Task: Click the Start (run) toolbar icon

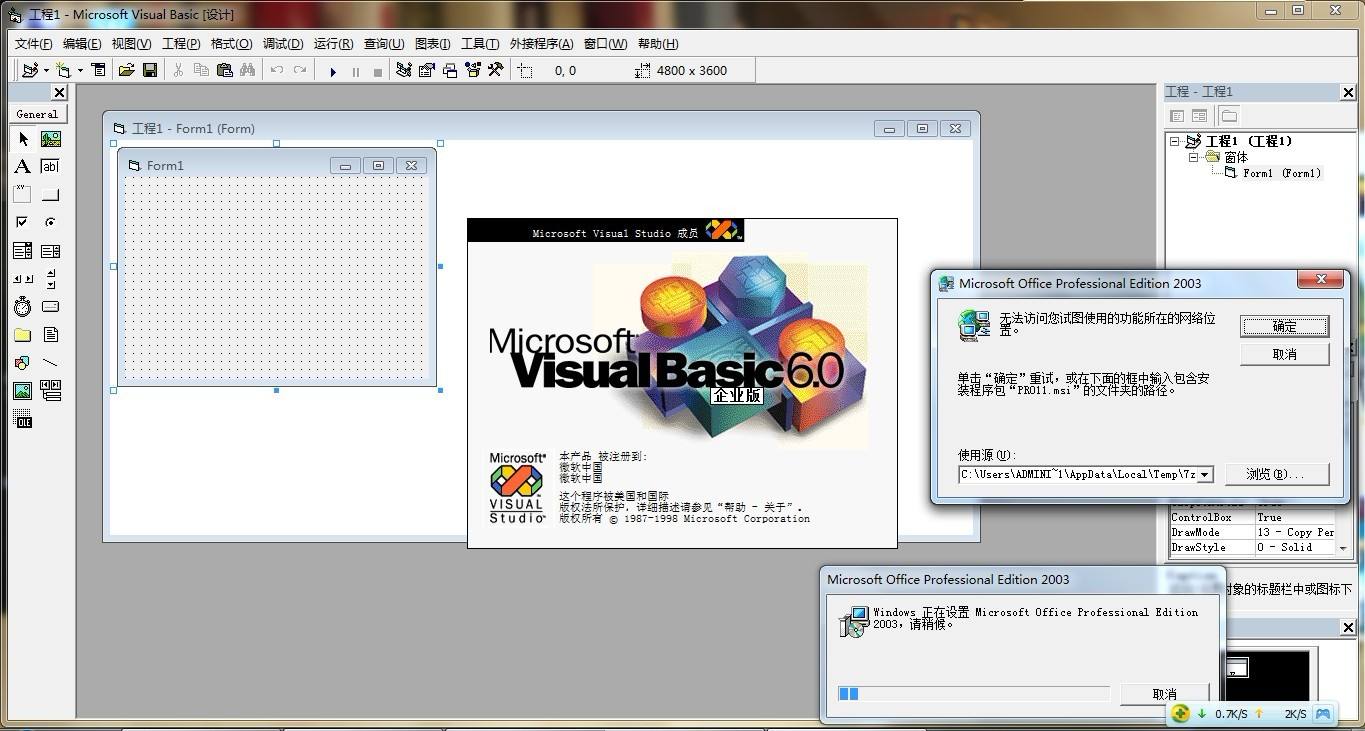Action: (333, 70)
